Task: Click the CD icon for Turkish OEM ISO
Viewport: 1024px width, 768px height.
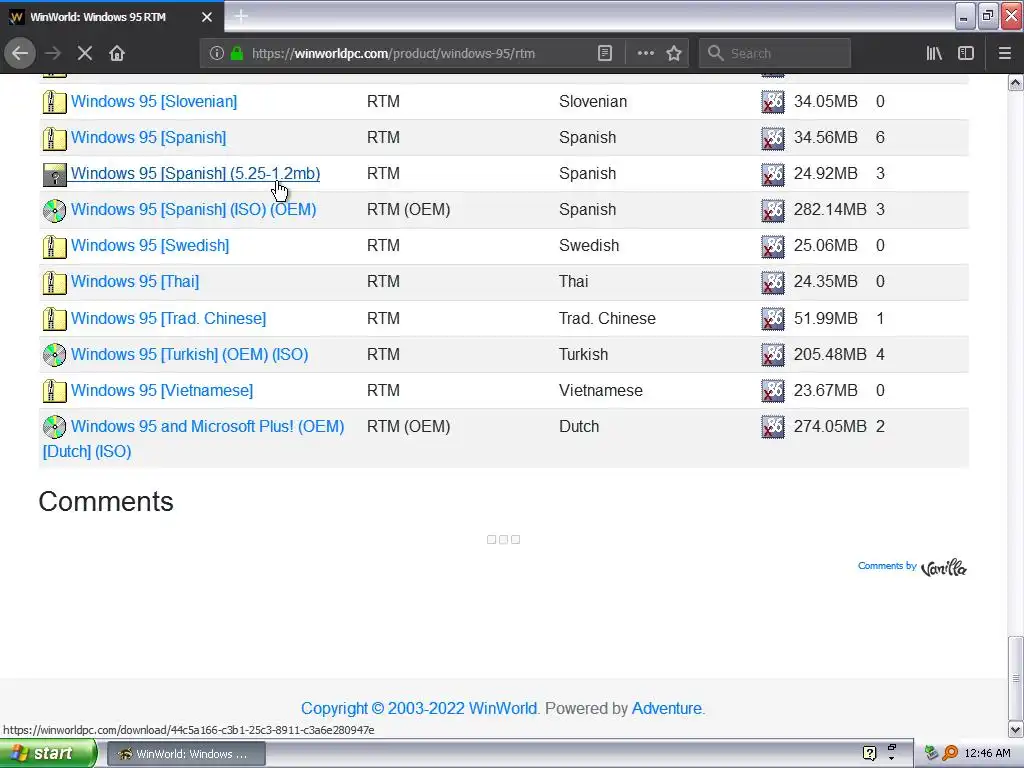Action: [x=54, y=355]
